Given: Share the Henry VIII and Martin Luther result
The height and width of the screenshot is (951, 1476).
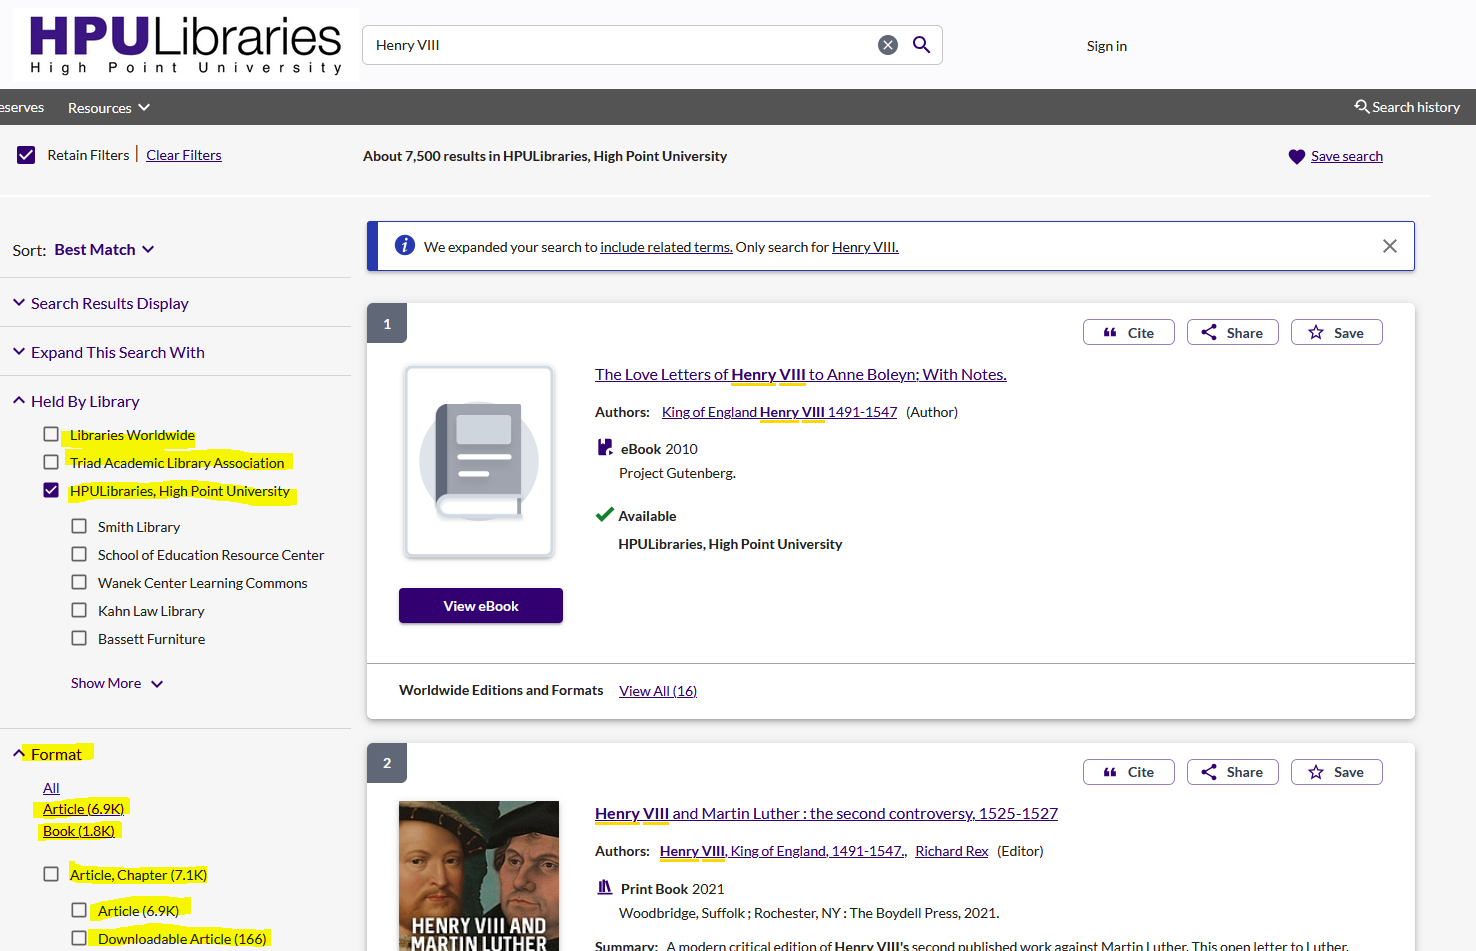Looking at the screenshot, I should coord(1232,772).
